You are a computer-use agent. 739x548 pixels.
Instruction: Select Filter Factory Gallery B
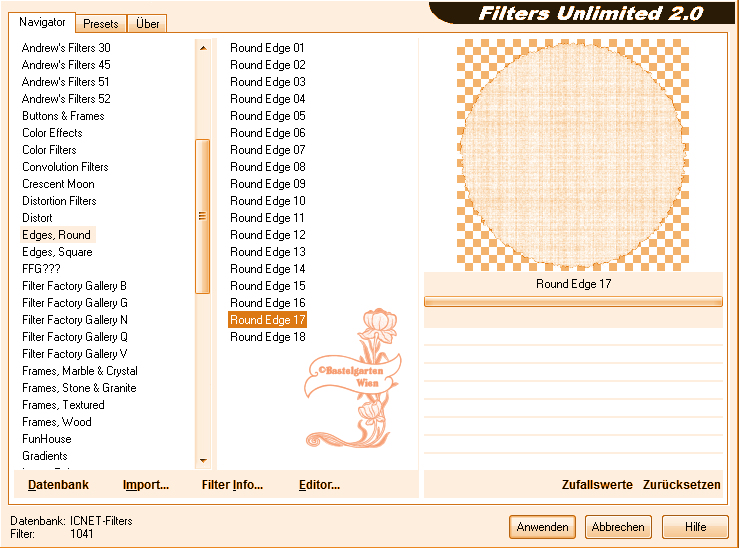coord(74,286)
